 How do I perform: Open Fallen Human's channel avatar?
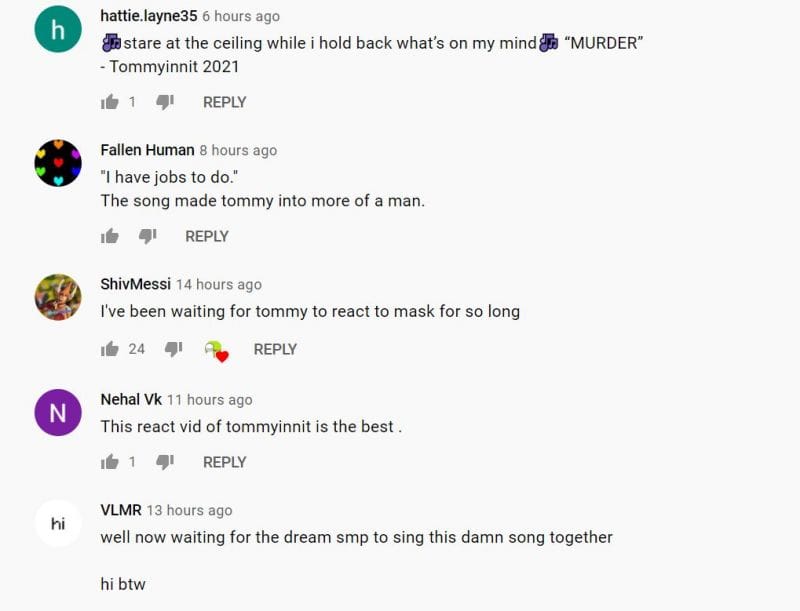pos(58,162)
